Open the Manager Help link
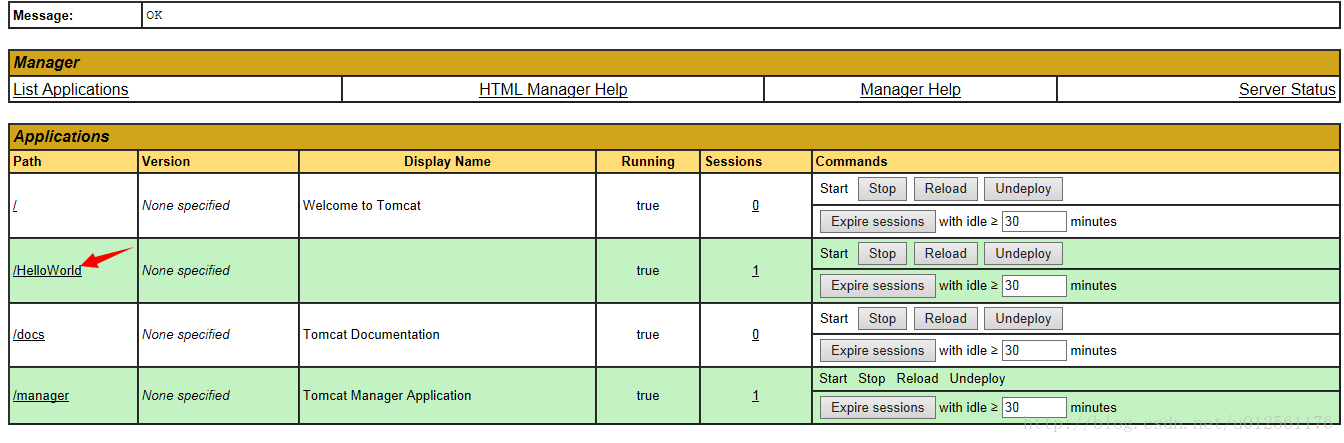 point(910,90)
